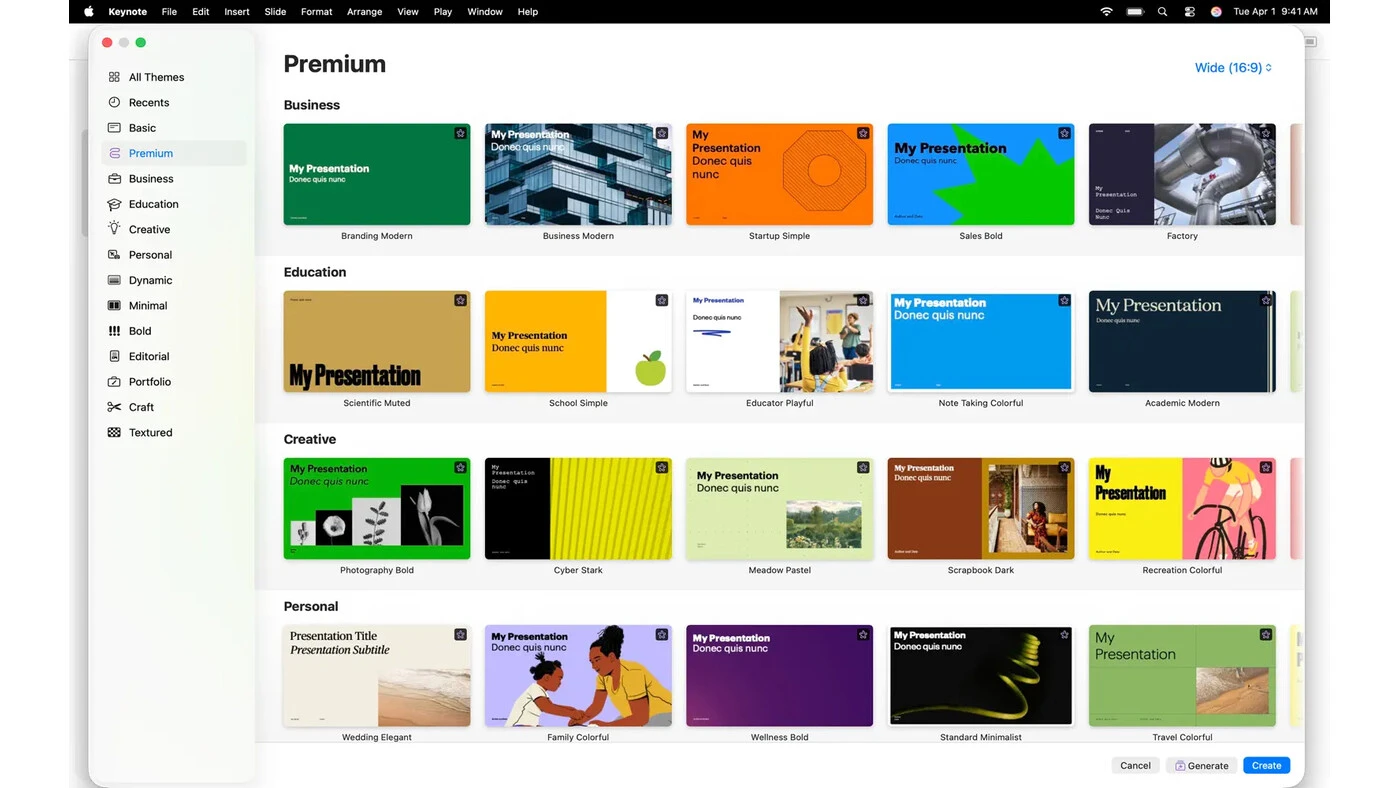Select the Craft scissors icon
The width and height of the screenshot is (1400, 788).
click(x=114, y=407)
